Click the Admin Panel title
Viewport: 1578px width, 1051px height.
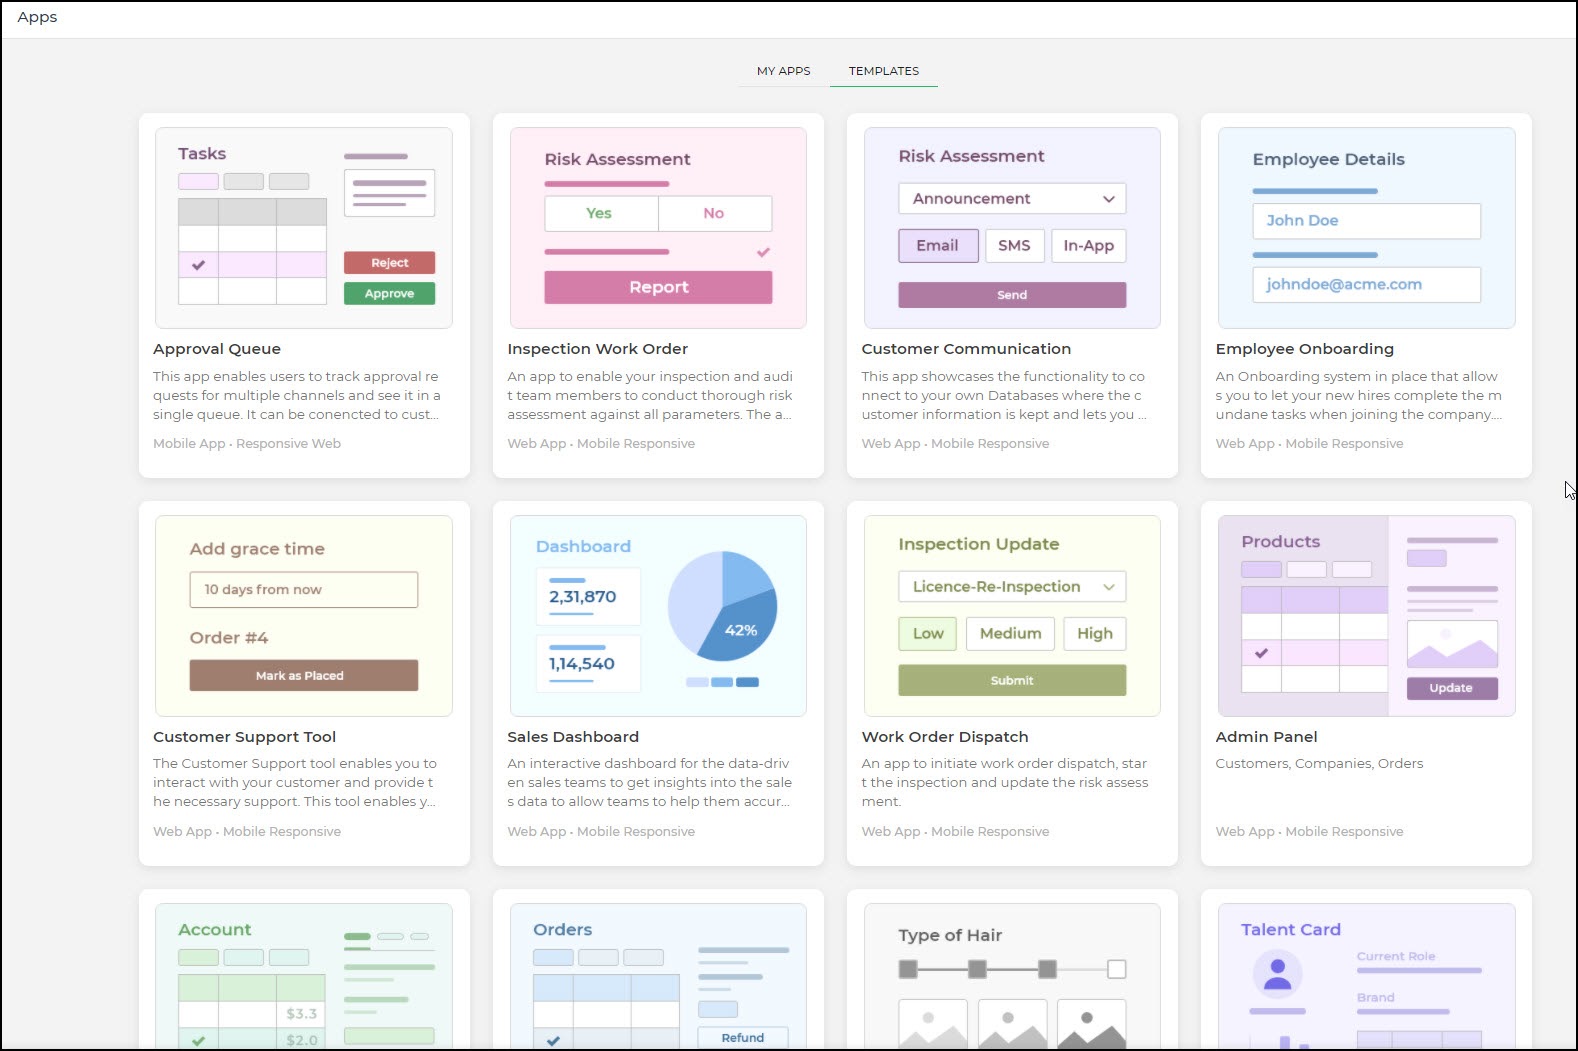[x=1266, y=737]
